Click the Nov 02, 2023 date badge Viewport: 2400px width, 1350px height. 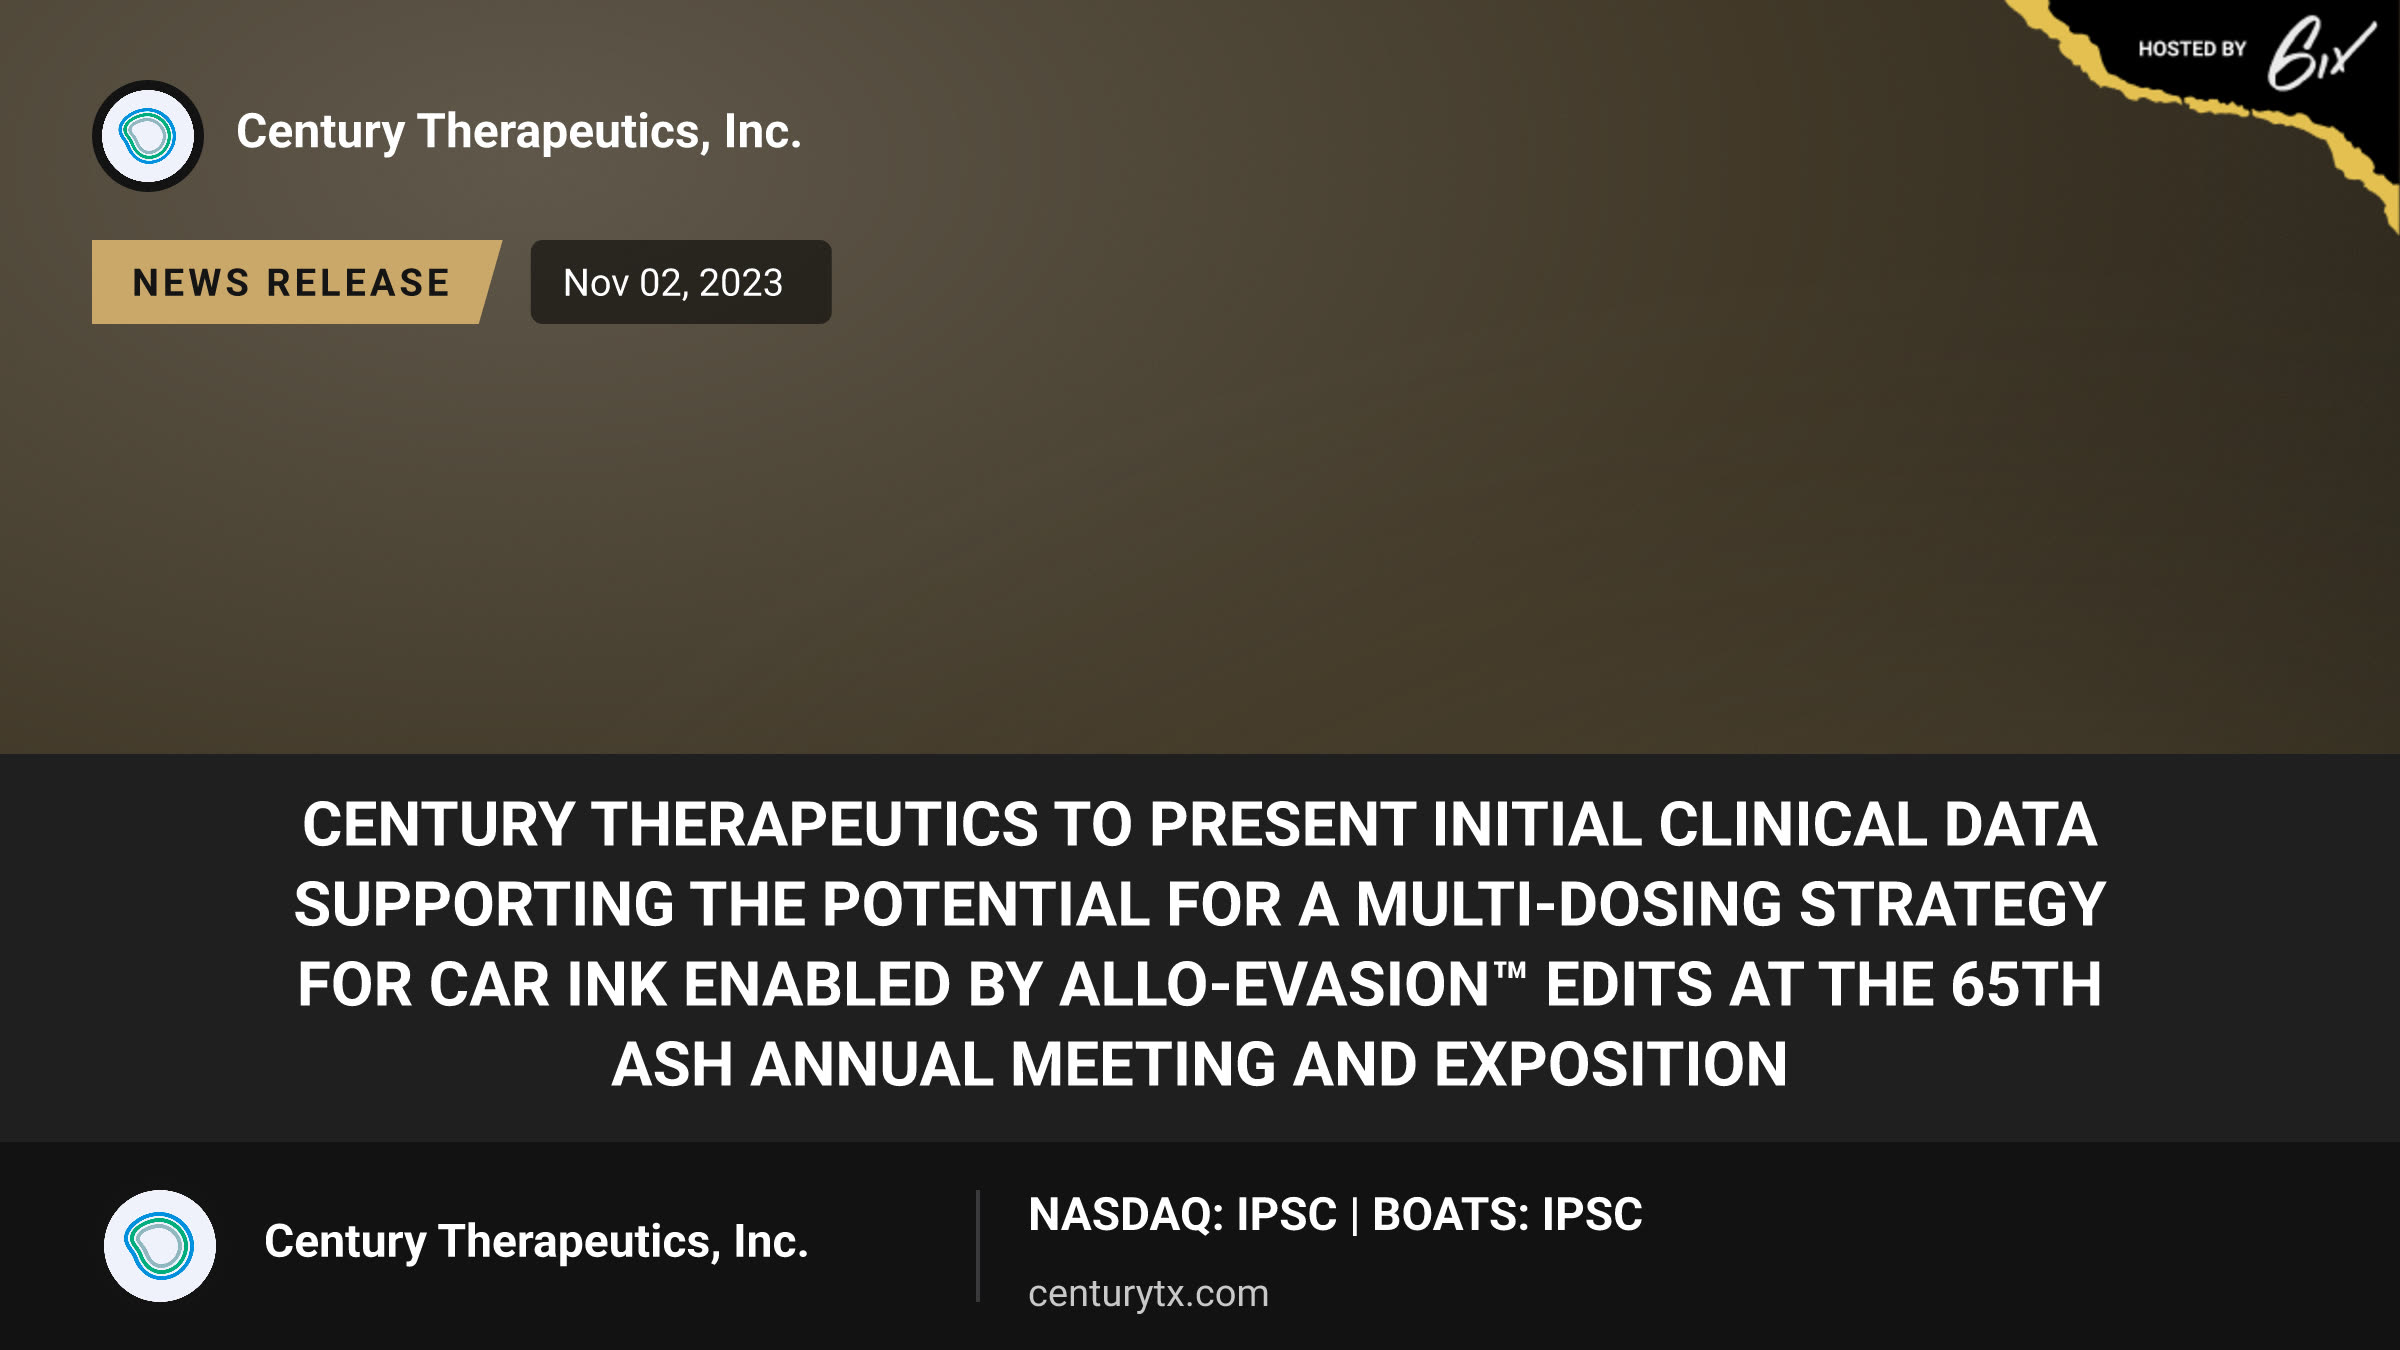[x=680, y=282]
